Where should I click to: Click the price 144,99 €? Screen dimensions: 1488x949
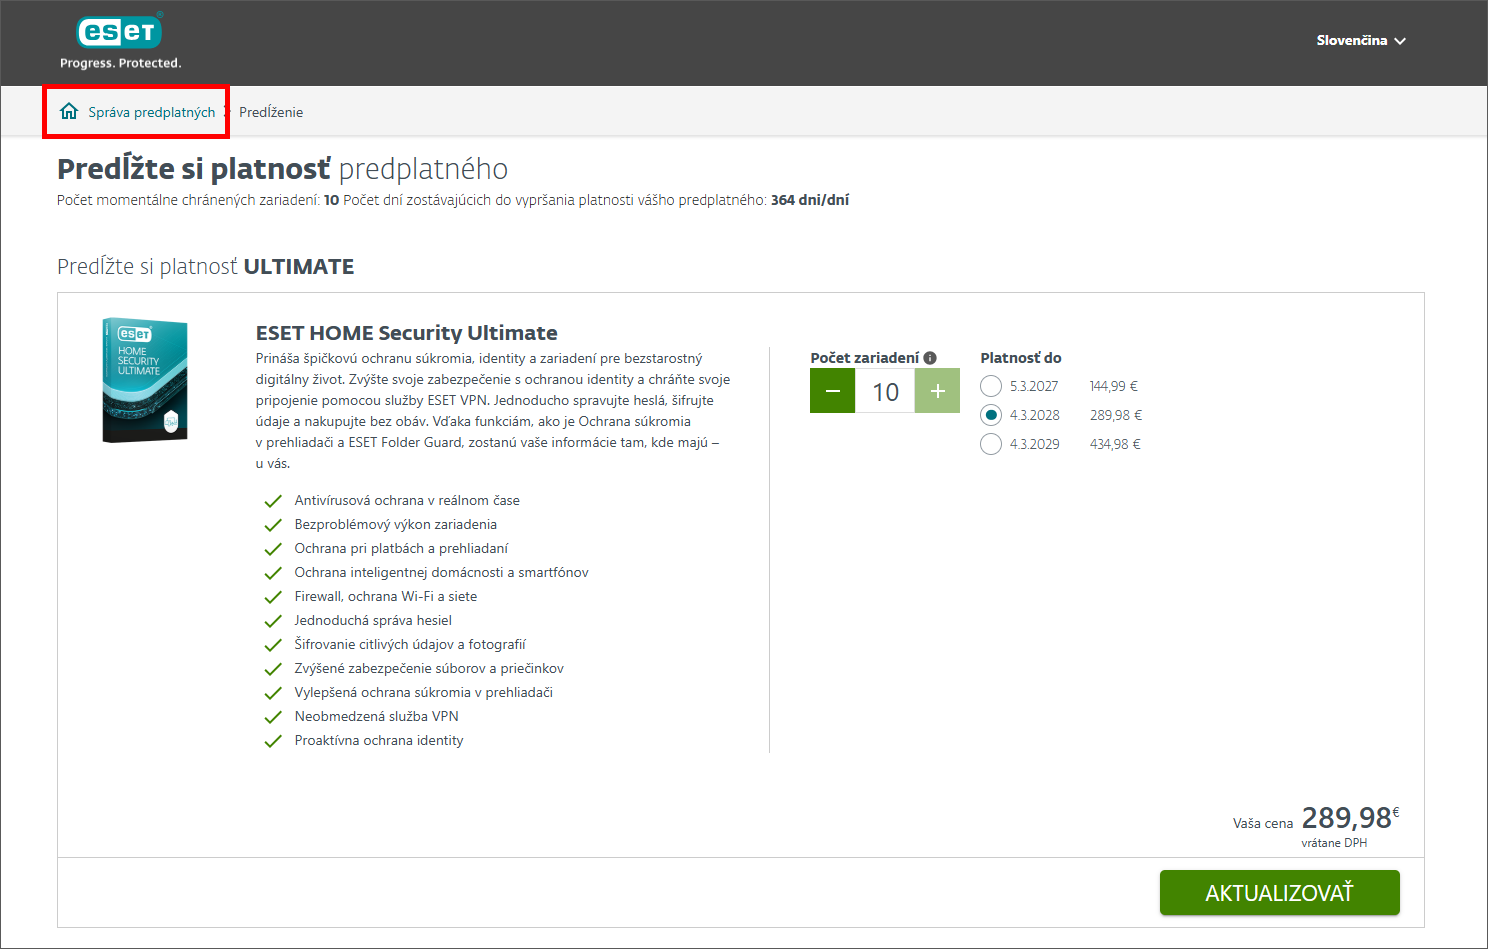[1113, 386]
